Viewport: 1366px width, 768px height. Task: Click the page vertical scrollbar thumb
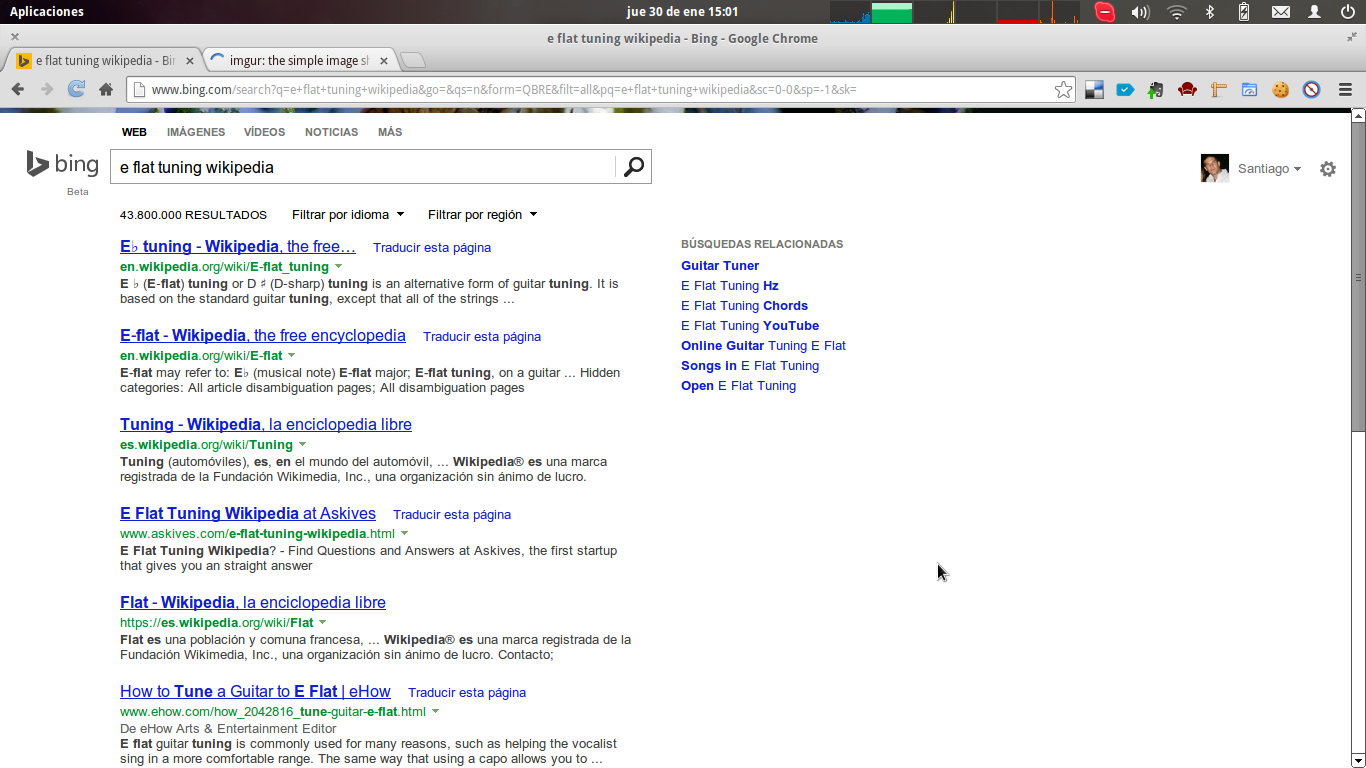(1358, 277)
